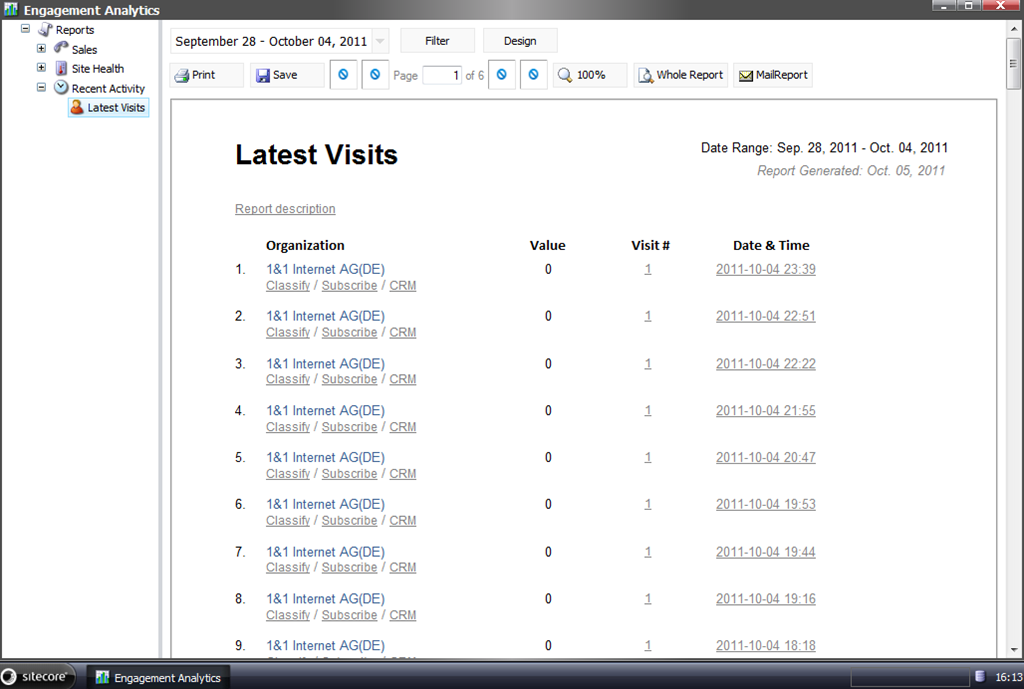1024x689 pixels.
Task: Select the Site Health thermometer icon
Action: (x=62, y=68)
